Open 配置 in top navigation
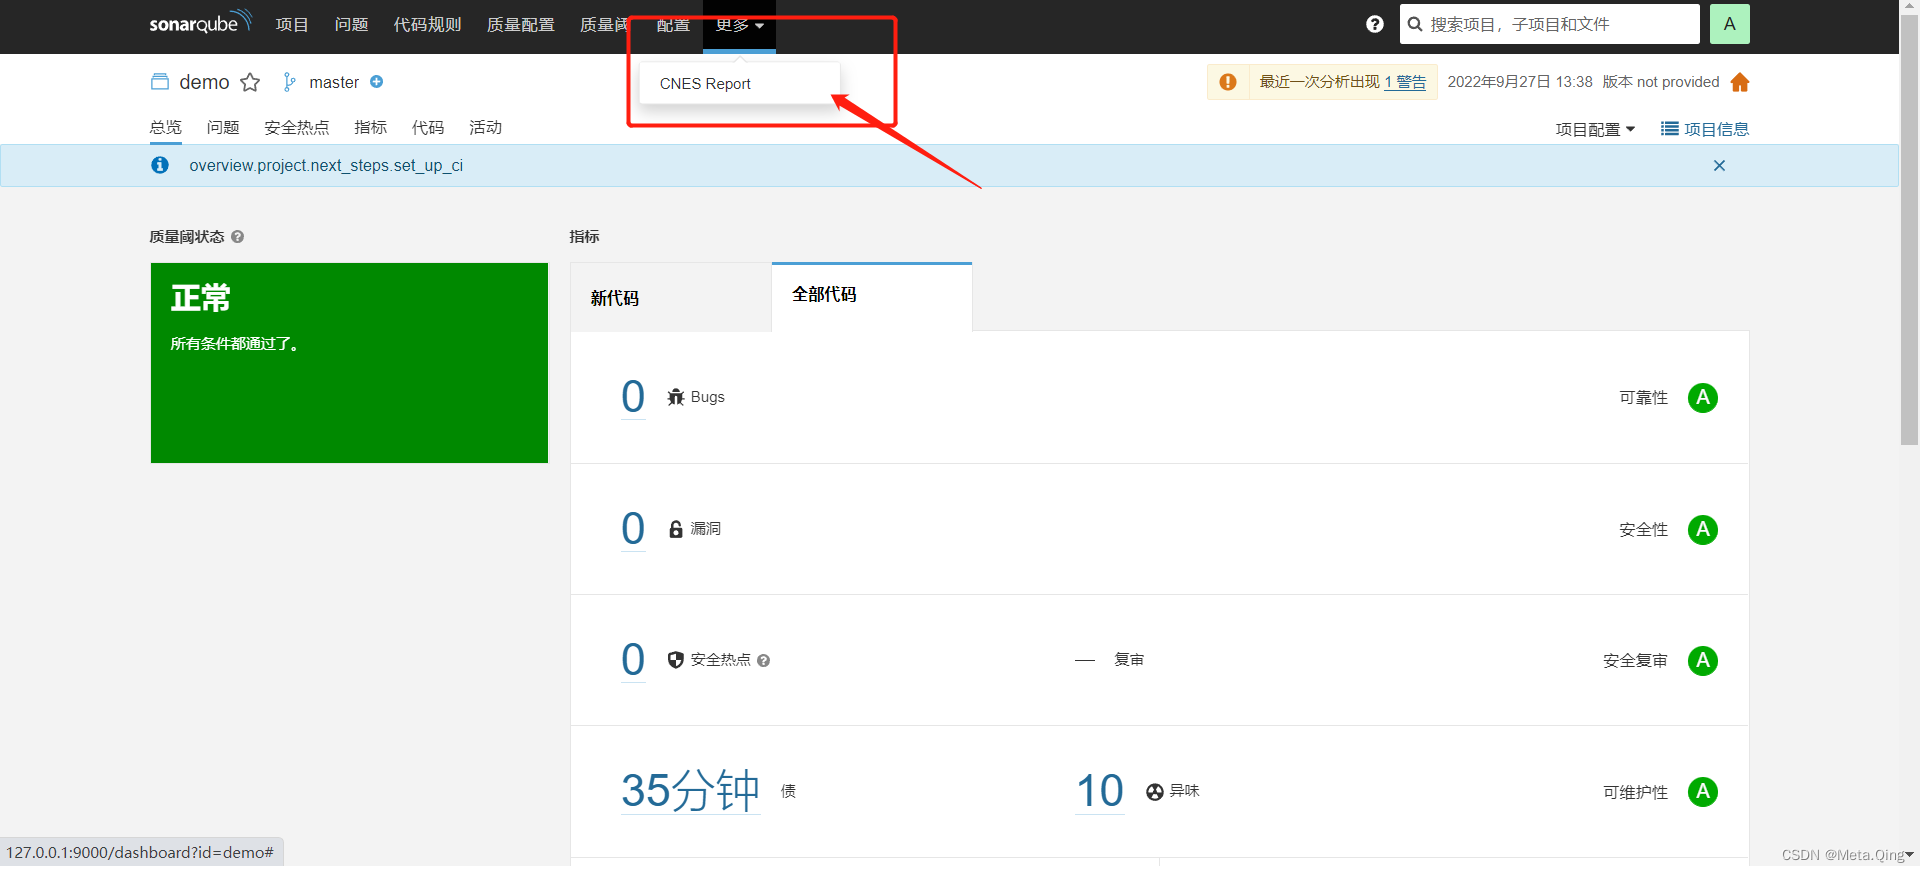Viewport: 1920px width, 872px height. point(673,24)
